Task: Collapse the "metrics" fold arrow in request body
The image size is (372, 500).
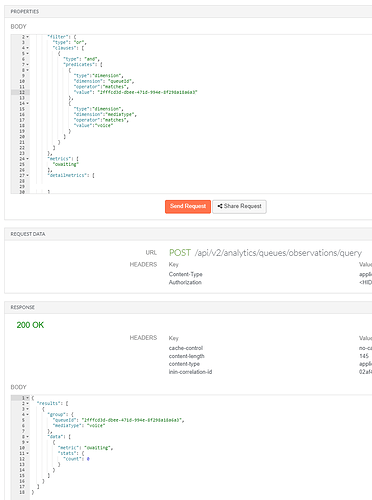Action: (x=28, y=159)
